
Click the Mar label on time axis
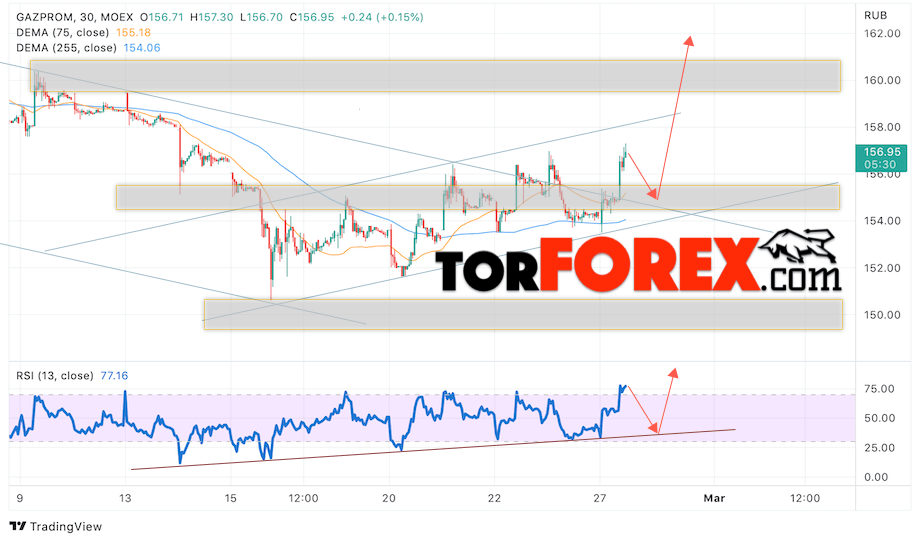click(714, 498)
